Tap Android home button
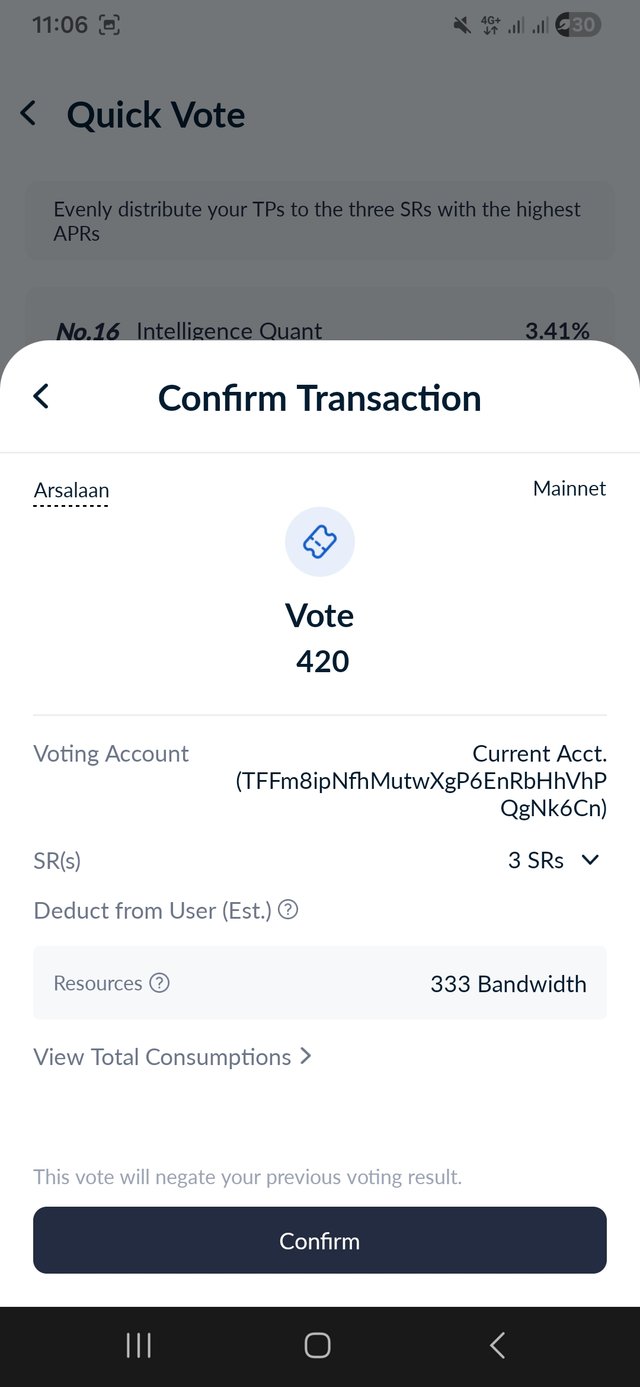 pyautogui.click(x=318, y=1345)
